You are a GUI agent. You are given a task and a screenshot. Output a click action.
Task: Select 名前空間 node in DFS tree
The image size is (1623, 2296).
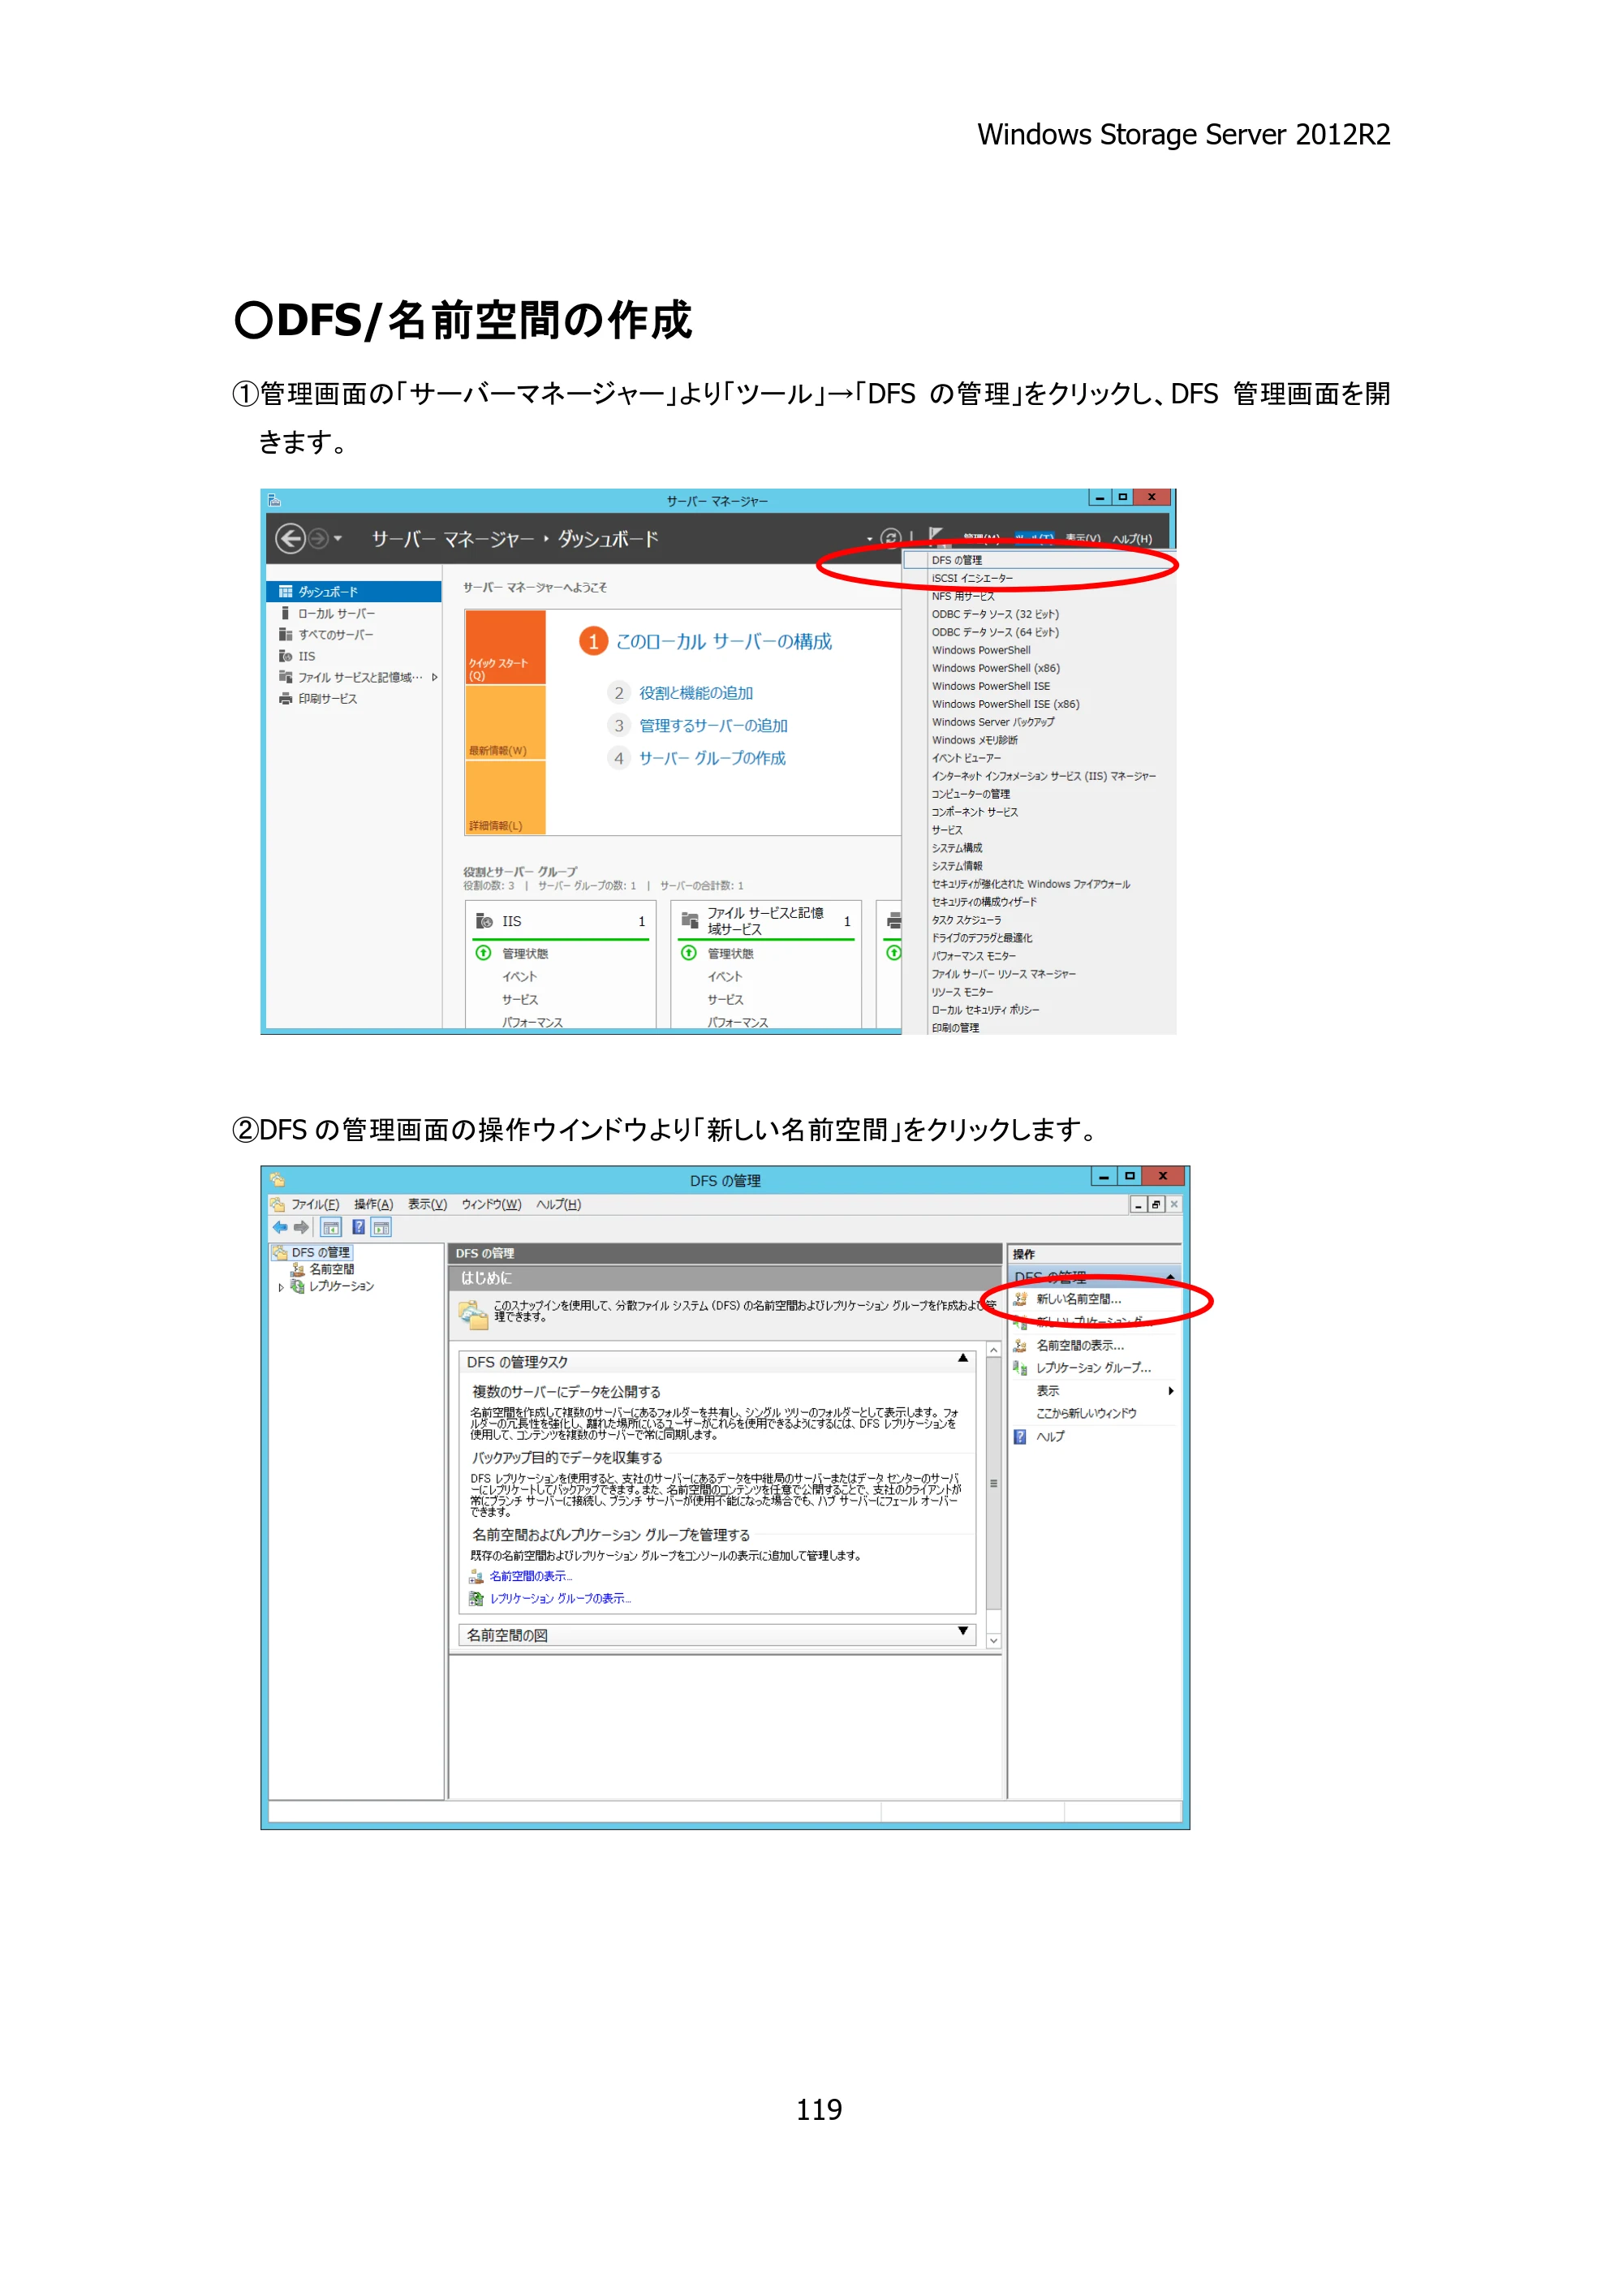[x=331, y=1270]
